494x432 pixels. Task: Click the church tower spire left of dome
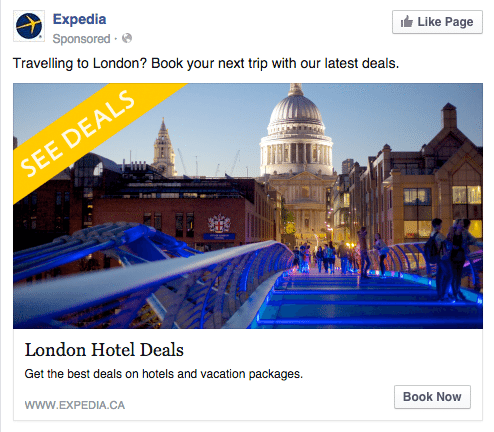tap(163, 147)
